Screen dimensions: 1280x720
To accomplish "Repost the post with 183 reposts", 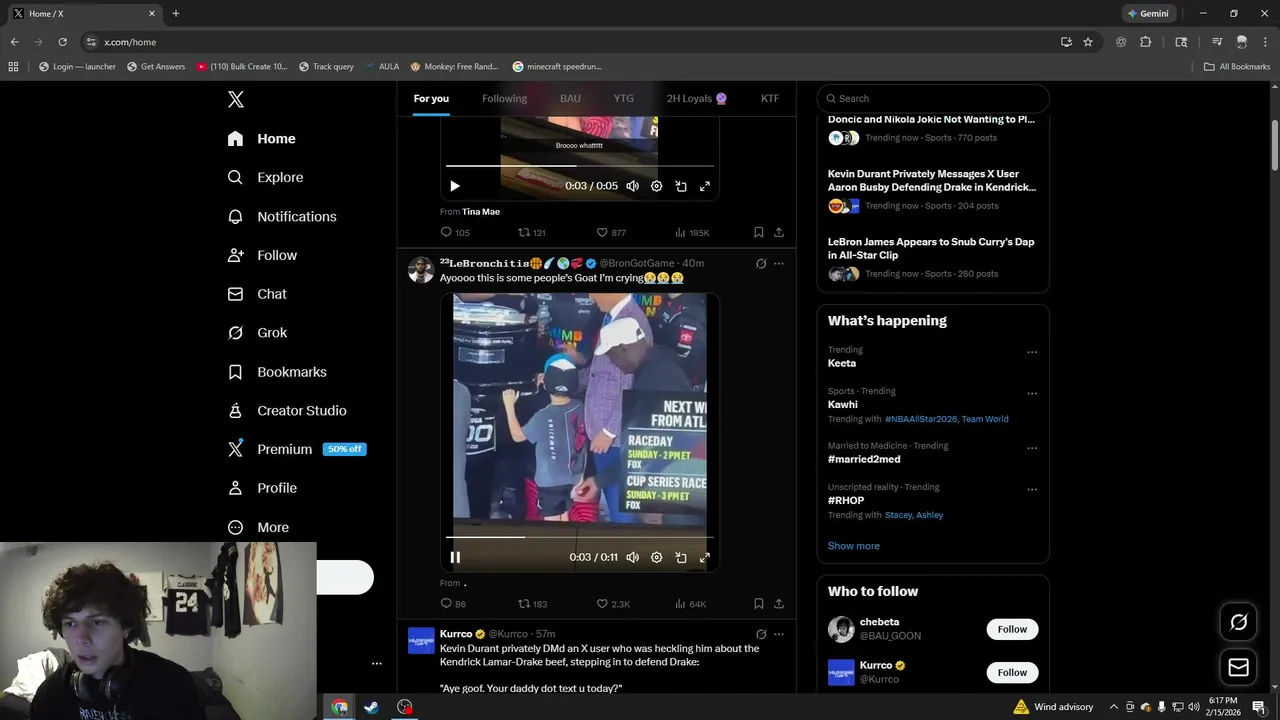I will tap(532, 604).
